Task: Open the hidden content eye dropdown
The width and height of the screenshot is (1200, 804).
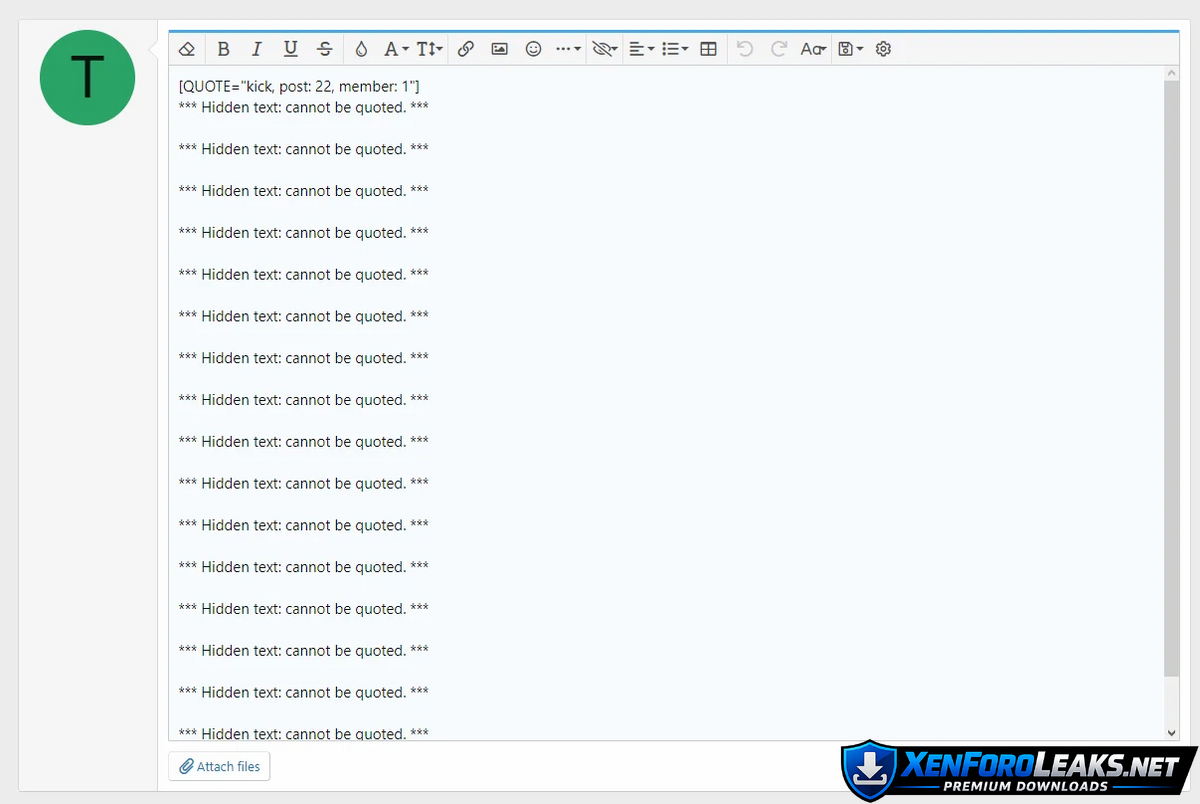Action: pyautogui.click(x=604, y=49)
